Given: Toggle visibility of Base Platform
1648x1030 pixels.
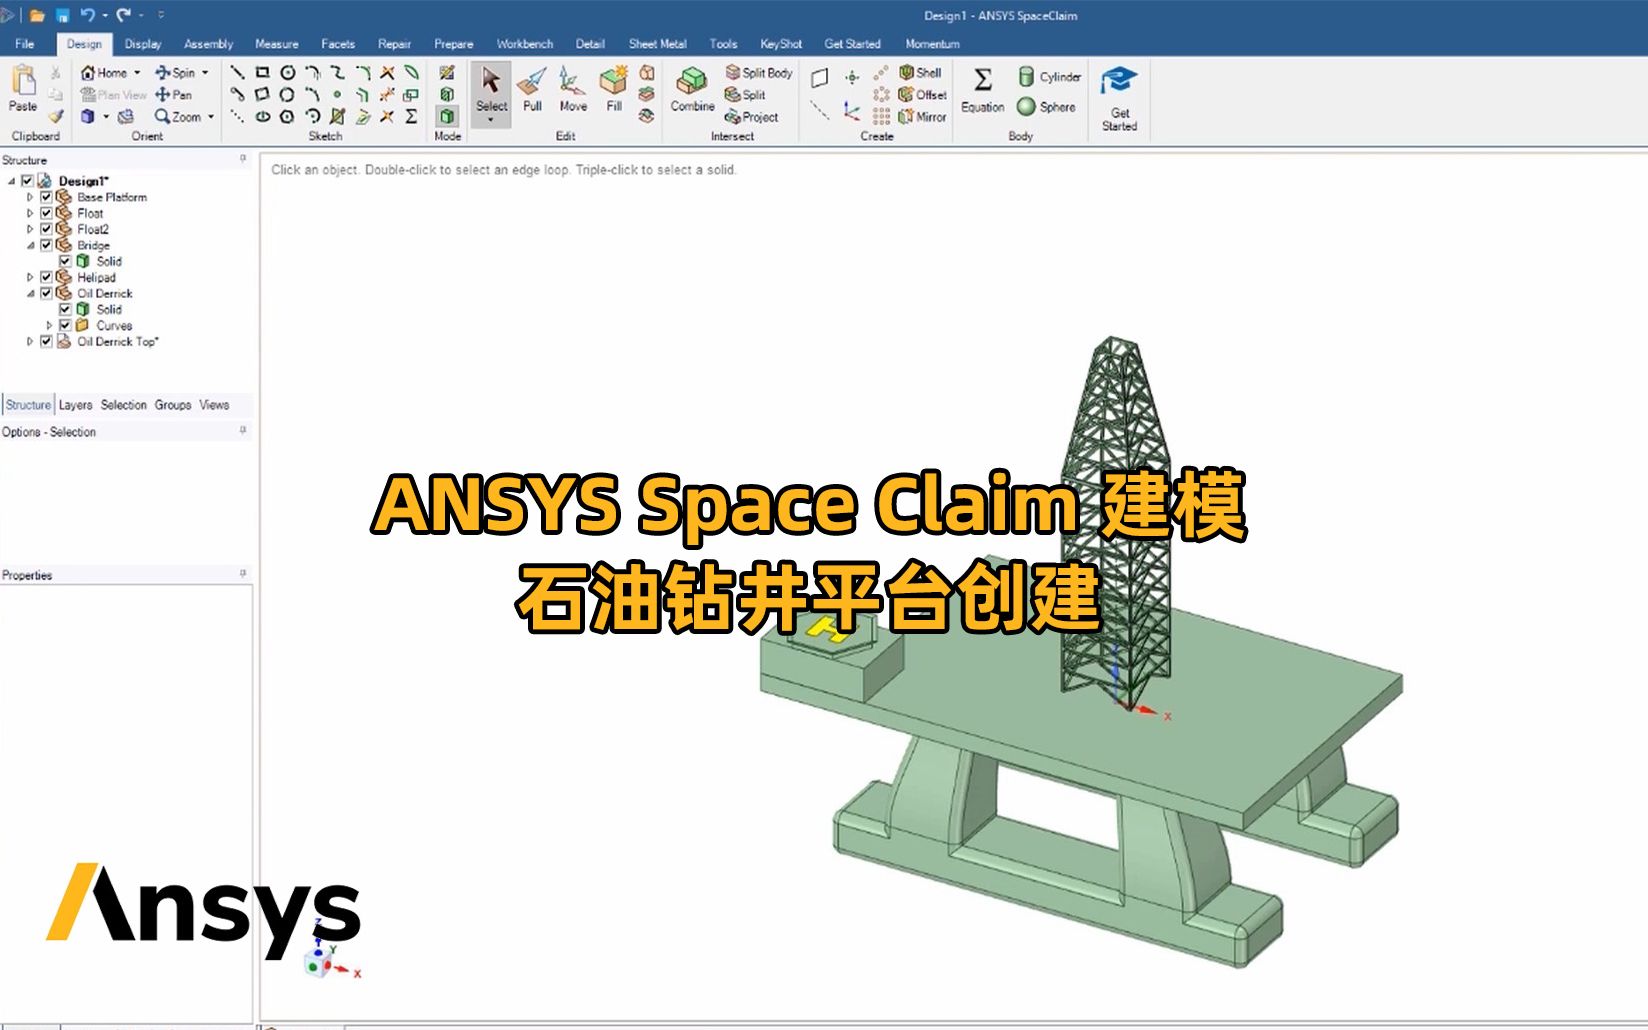Looking at the screenshot, I should 46,197.
